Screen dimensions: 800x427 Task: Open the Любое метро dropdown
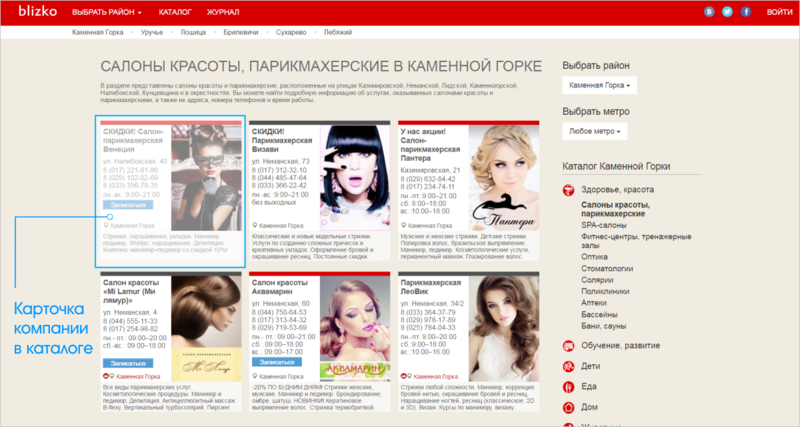(x=596, y=131)
